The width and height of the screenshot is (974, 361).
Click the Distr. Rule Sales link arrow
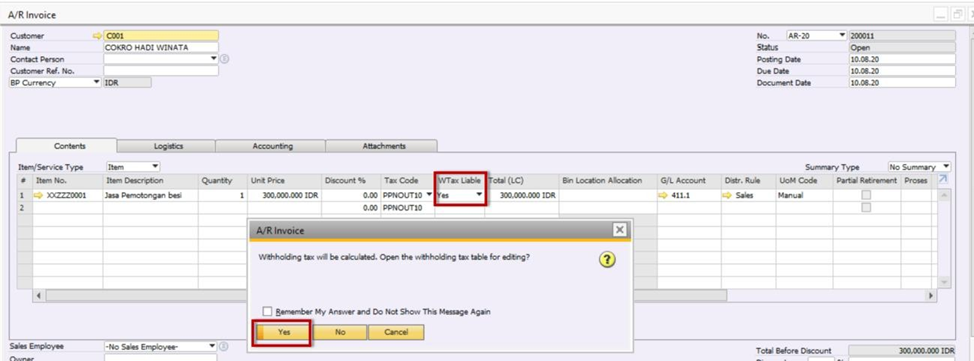727,195
